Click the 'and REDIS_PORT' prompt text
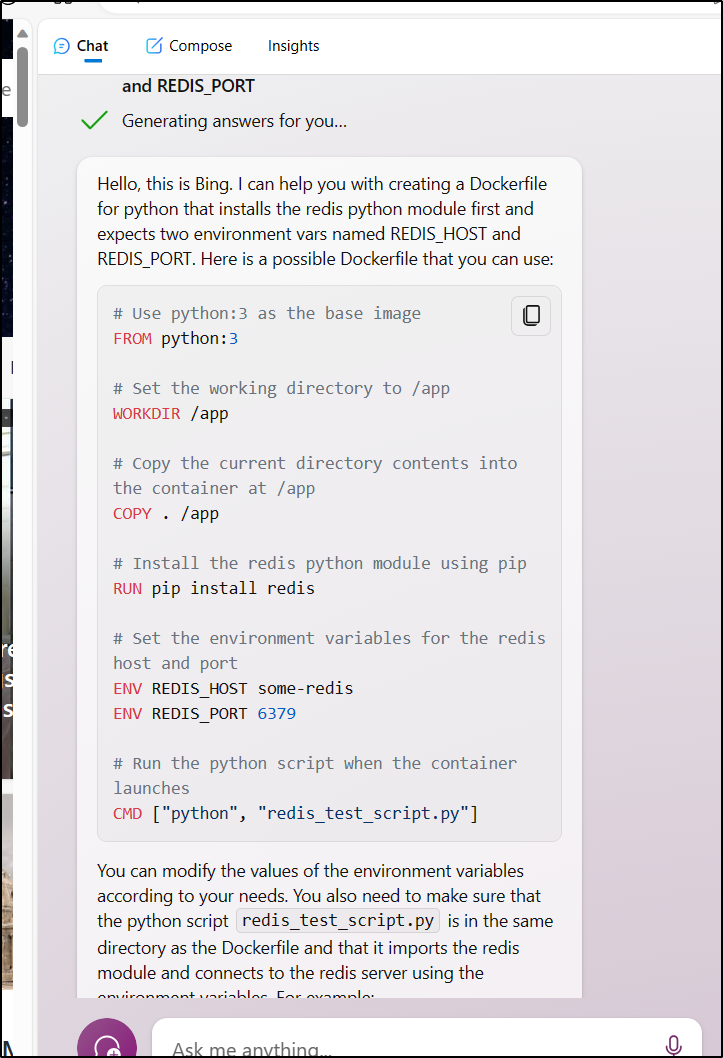The height and width of the screenshot is (1058, 723). (188, 86)
